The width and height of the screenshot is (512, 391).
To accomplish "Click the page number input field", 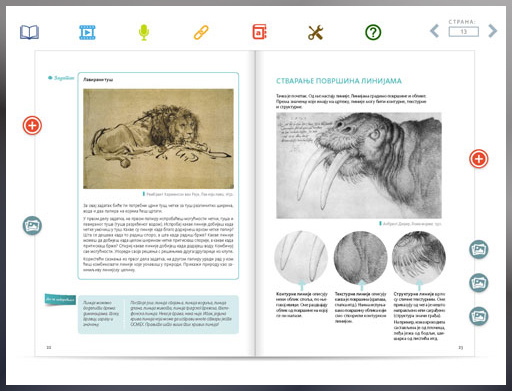I will (464, 32).
